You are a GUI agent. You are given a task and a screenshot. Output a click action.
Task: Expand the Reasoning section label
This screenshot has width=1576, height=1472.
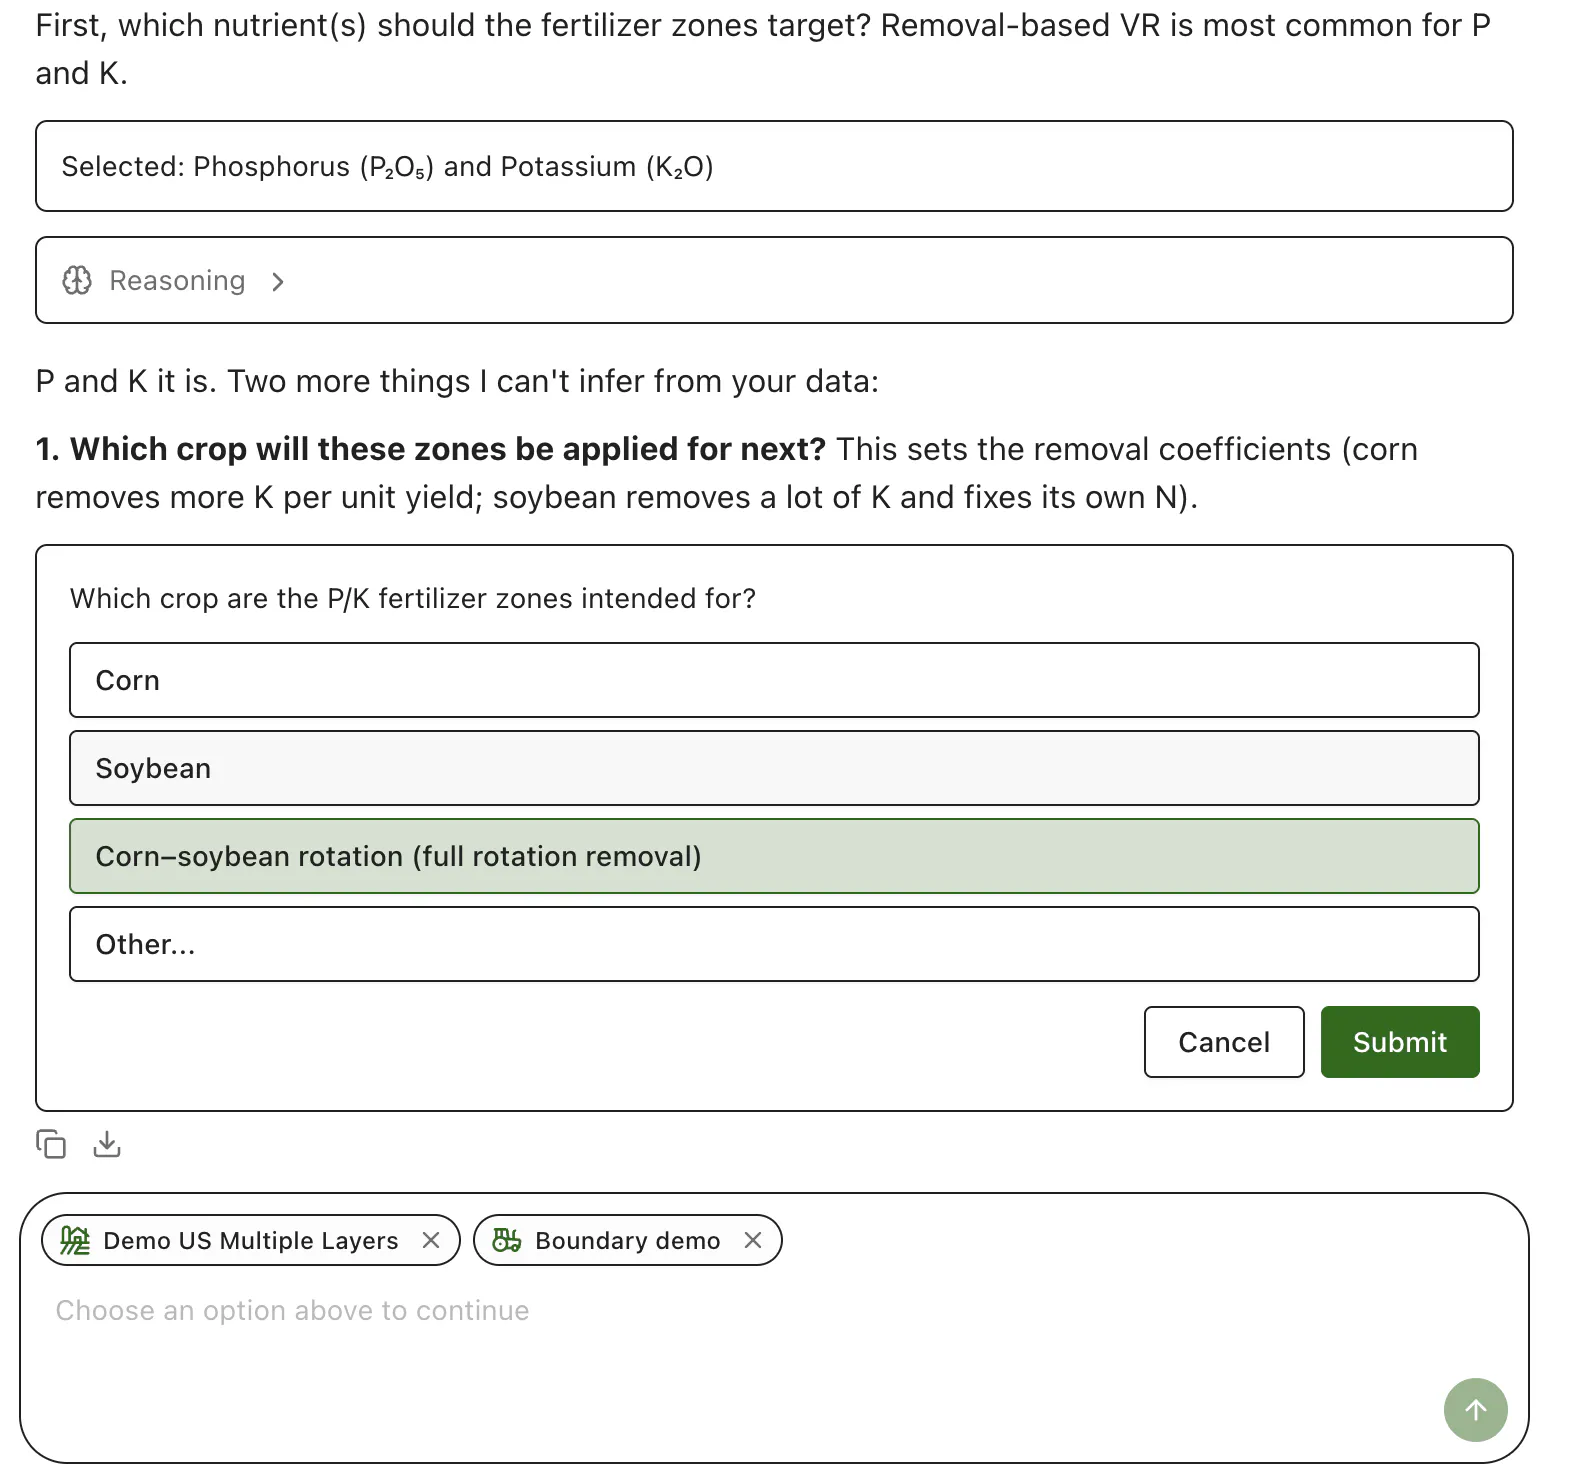coord(177,281)
